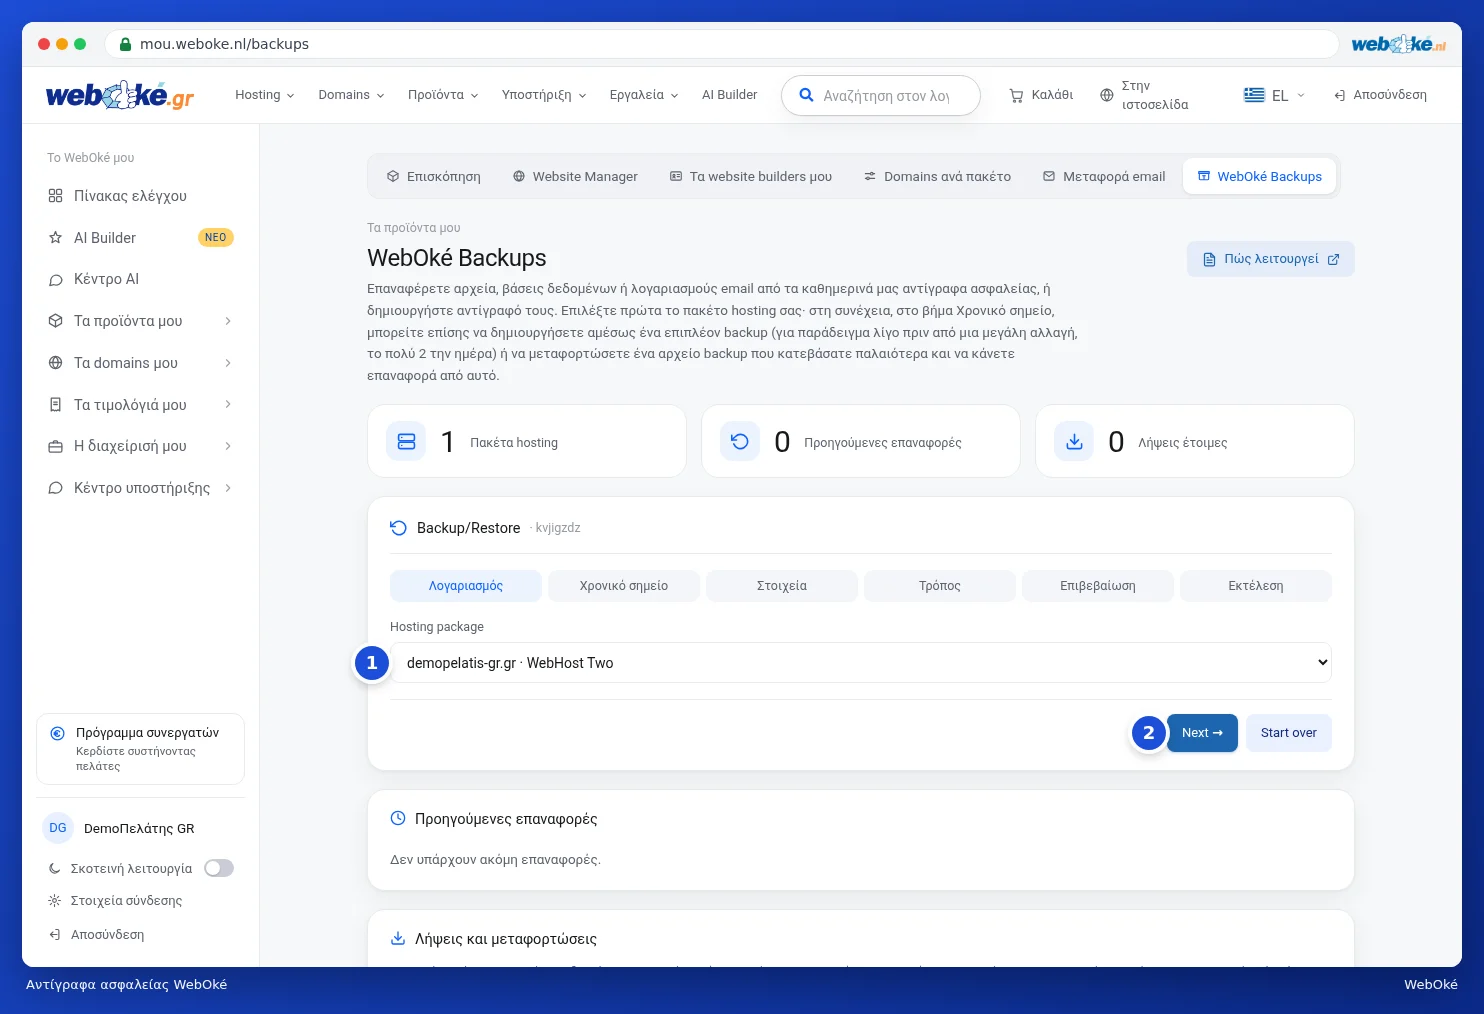The image size is (1484, 1014).
Task: Toggle Σκοτεινή λειτουργία dark mode switch
Action: [219, 868]
